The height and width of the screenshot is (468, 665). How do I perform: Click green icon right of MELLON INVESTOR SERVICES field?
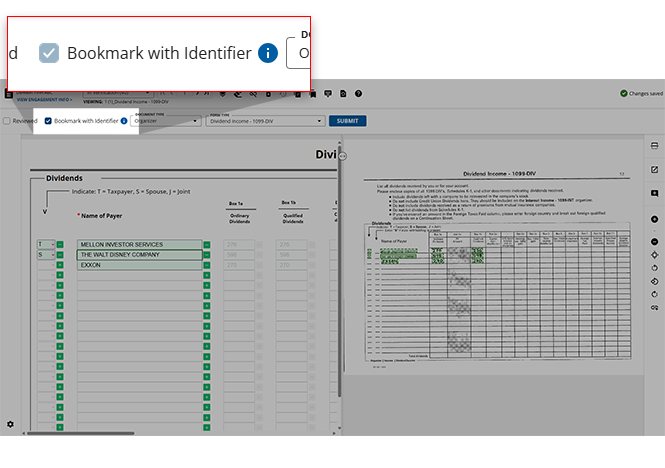[x=207, y=245]
